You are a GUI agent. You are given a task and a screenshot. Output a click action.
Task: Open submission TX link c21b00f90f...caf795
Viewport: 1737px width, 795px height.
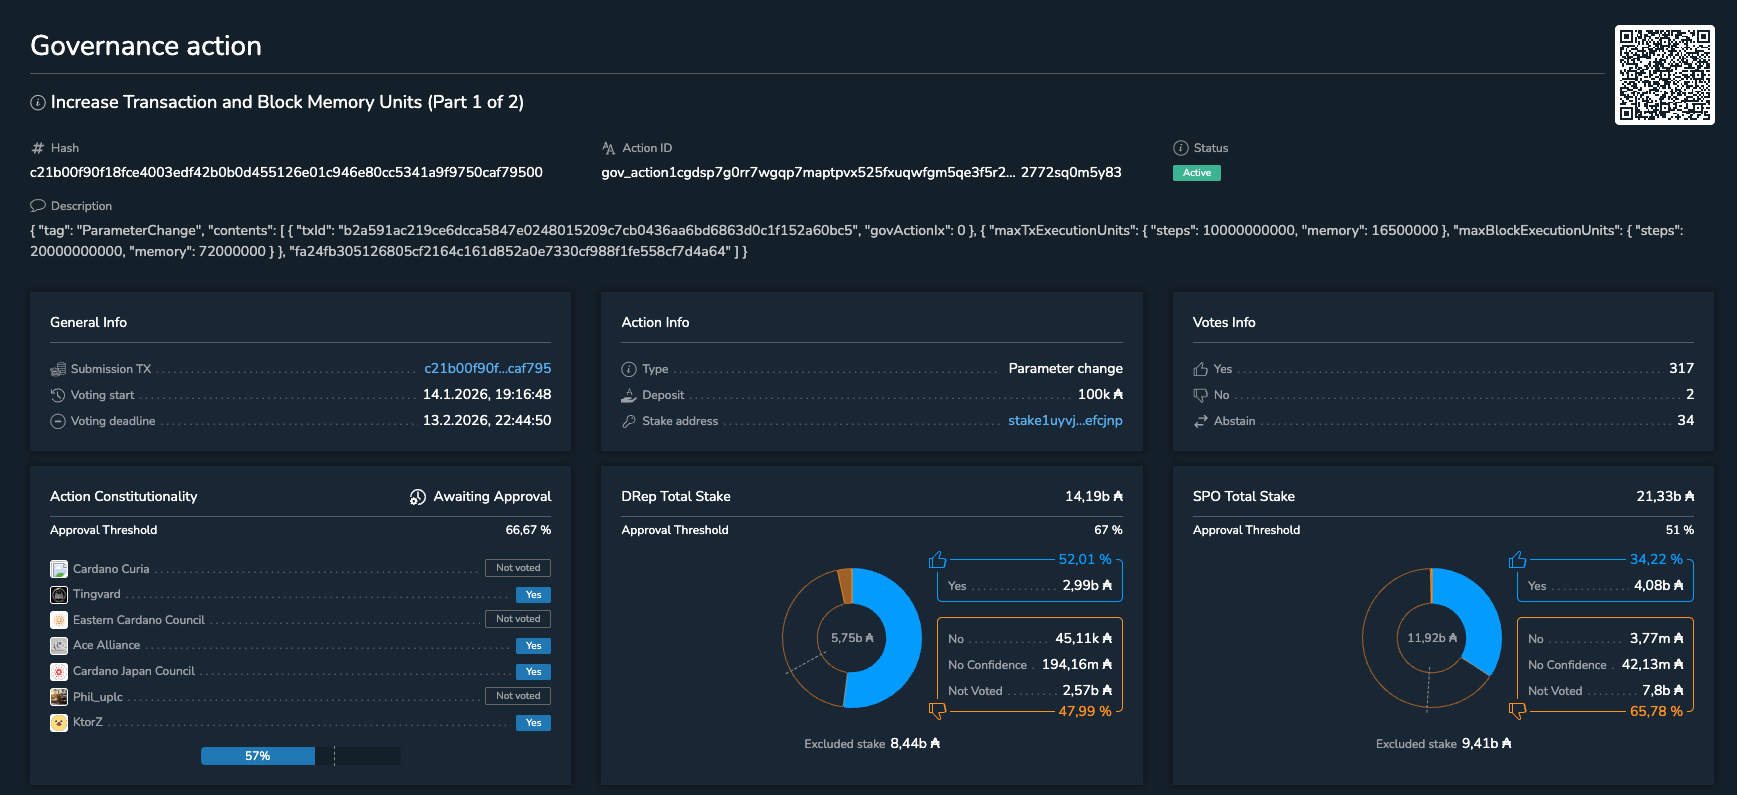[x=487, y=368]
